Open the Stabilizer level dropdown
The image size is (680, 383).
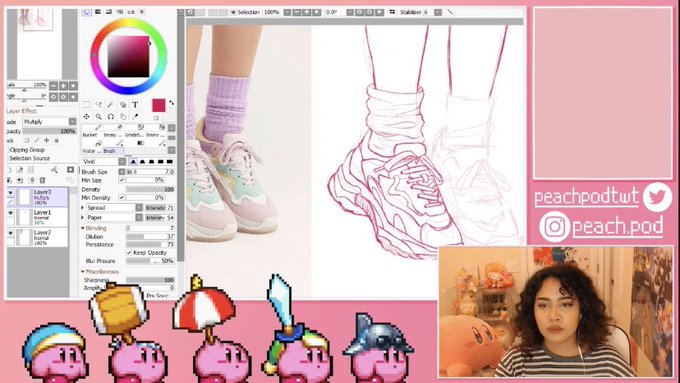tap(438, 12)
